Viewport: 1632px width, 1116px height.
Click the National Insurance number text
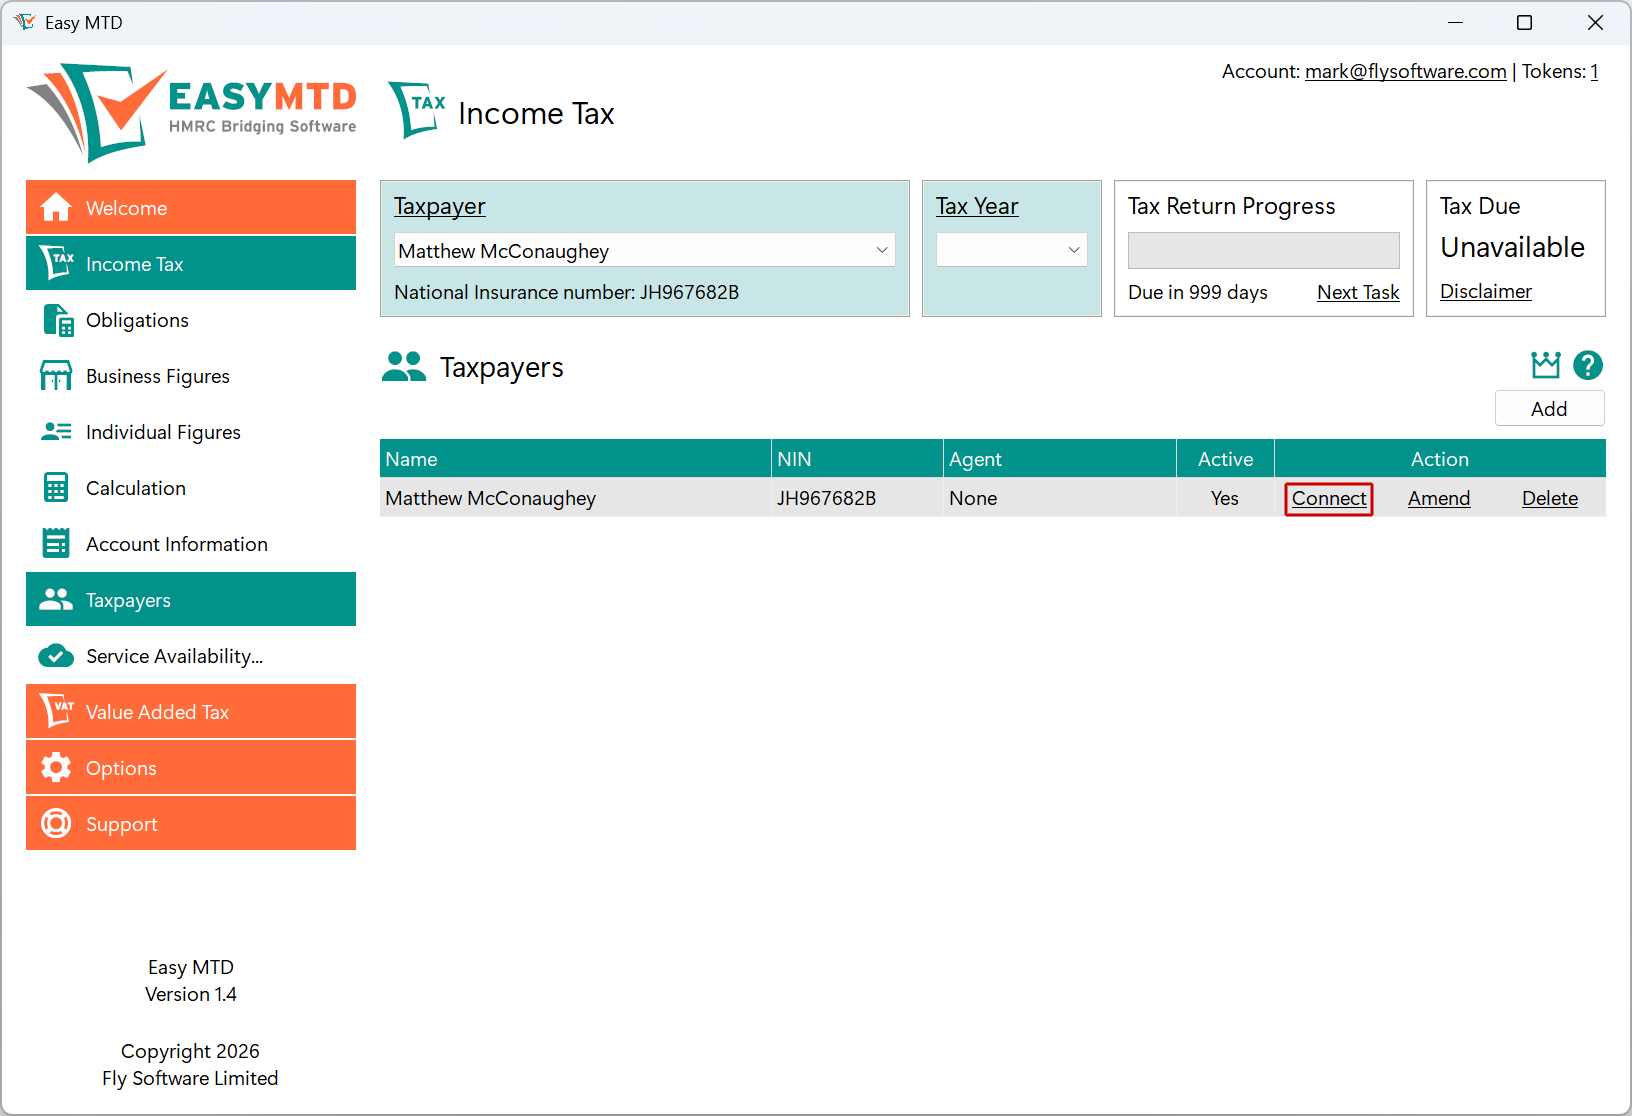567,292
